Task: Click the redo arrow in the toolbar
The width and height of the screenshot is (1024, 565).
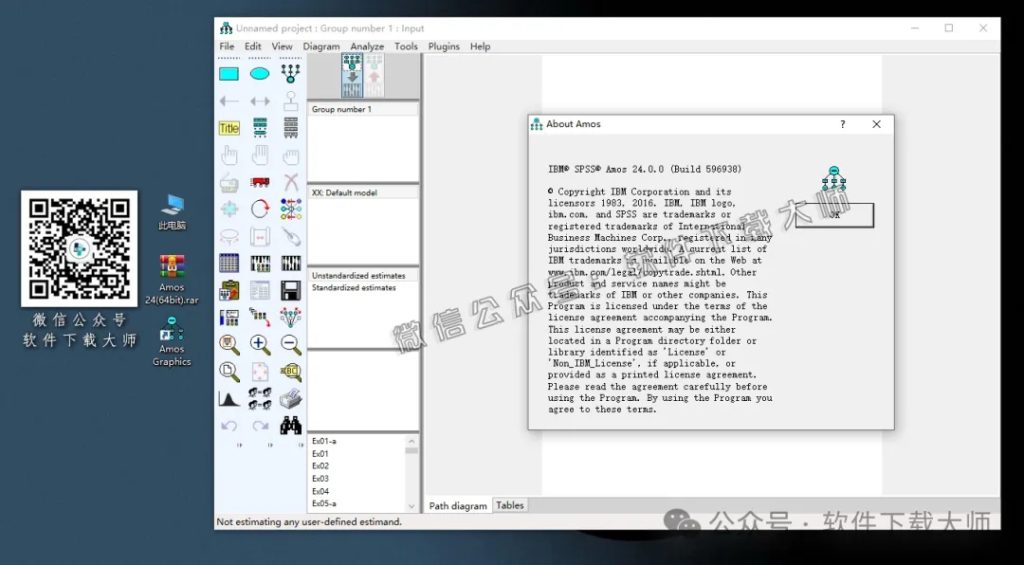Action: tap(260, 426)
